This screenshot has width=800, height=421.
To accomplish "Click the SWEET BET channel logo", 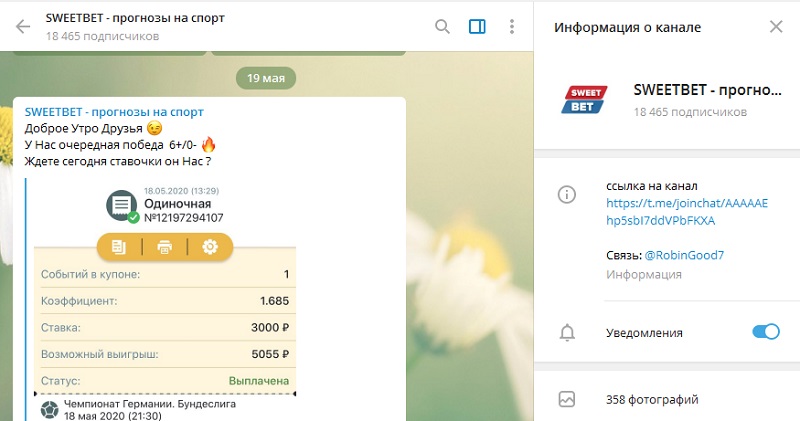I will 584,100.
